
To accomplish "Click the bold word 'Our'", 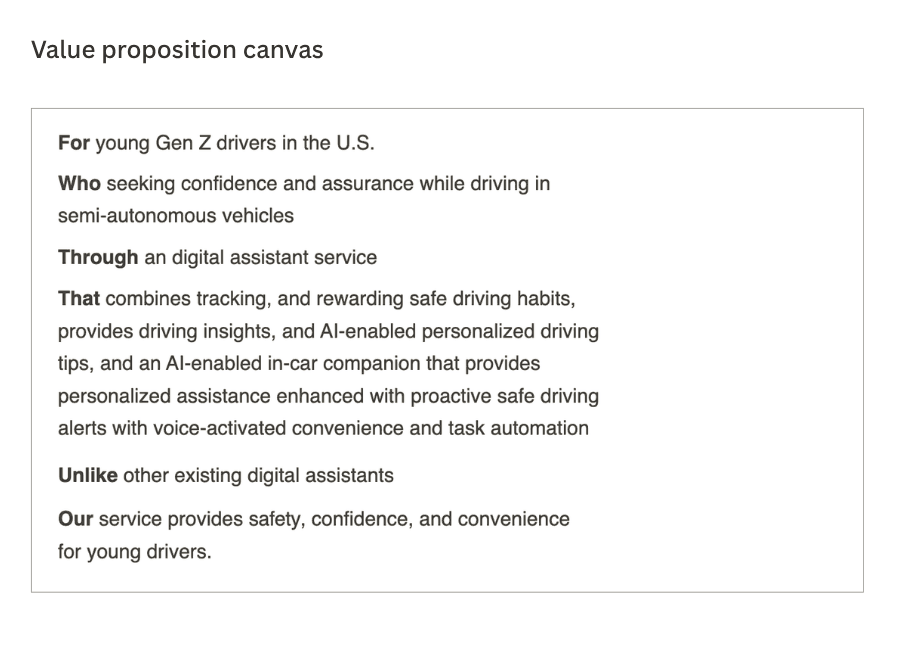I will [x=75, y=519].
